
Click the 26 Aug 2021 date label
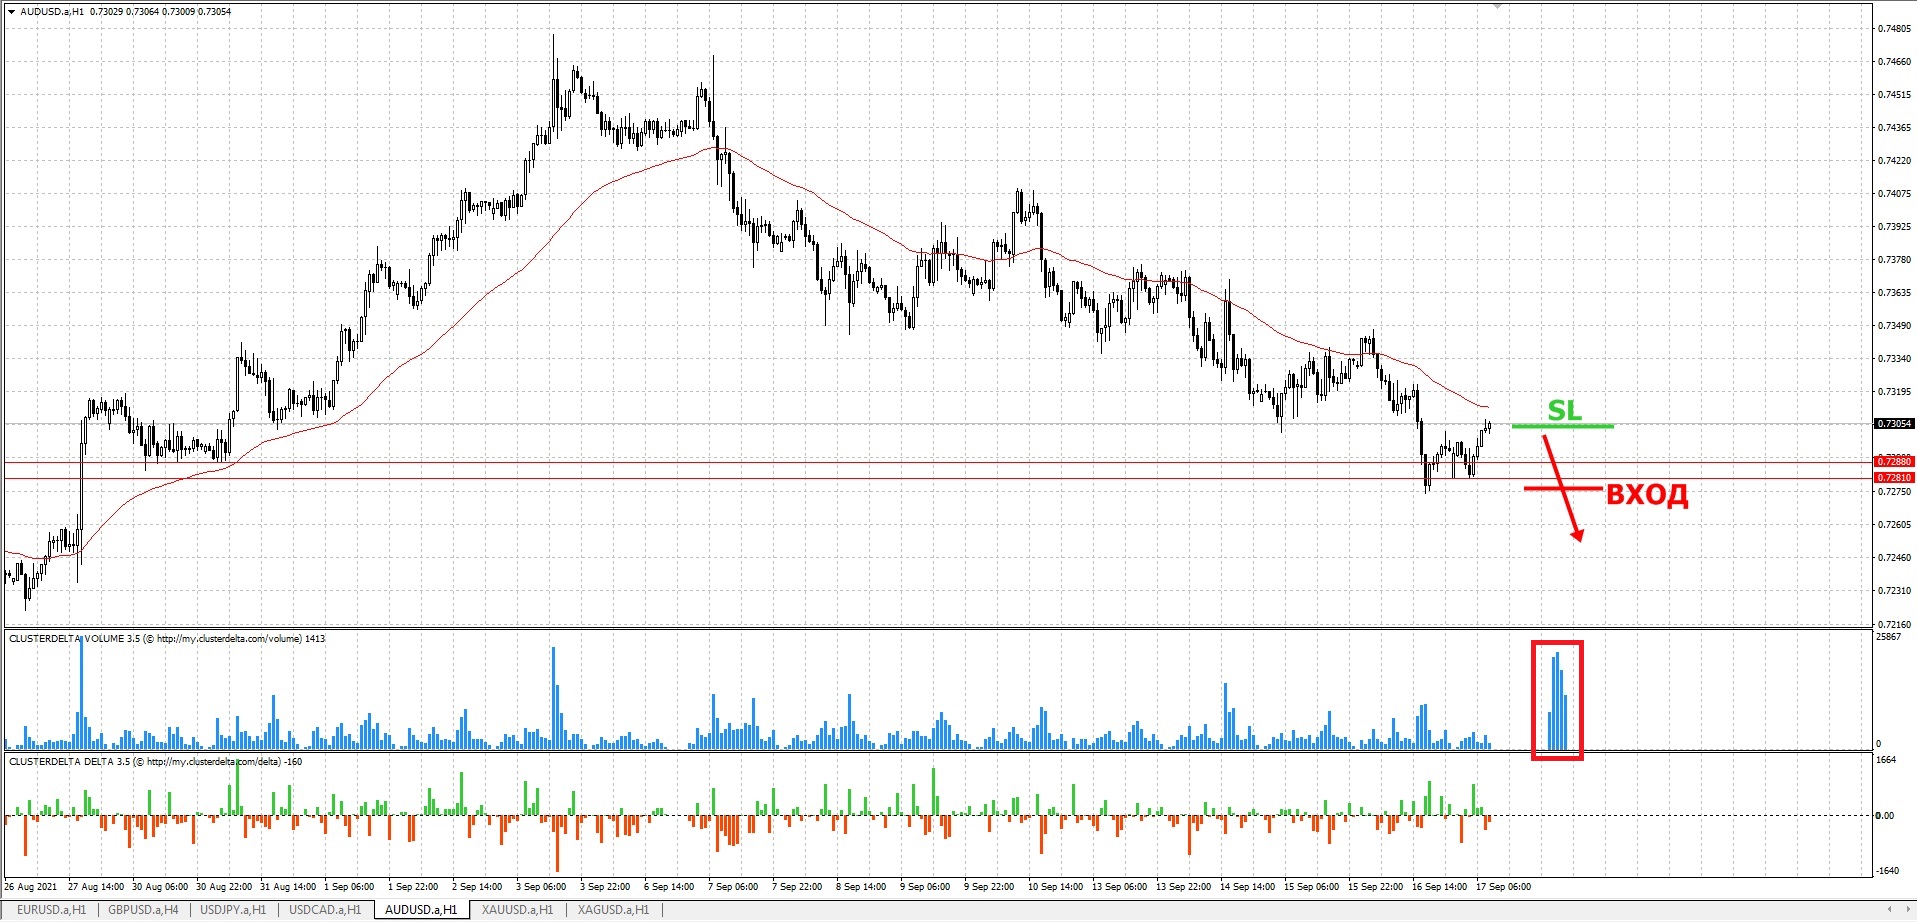click(x=31, y=887)
